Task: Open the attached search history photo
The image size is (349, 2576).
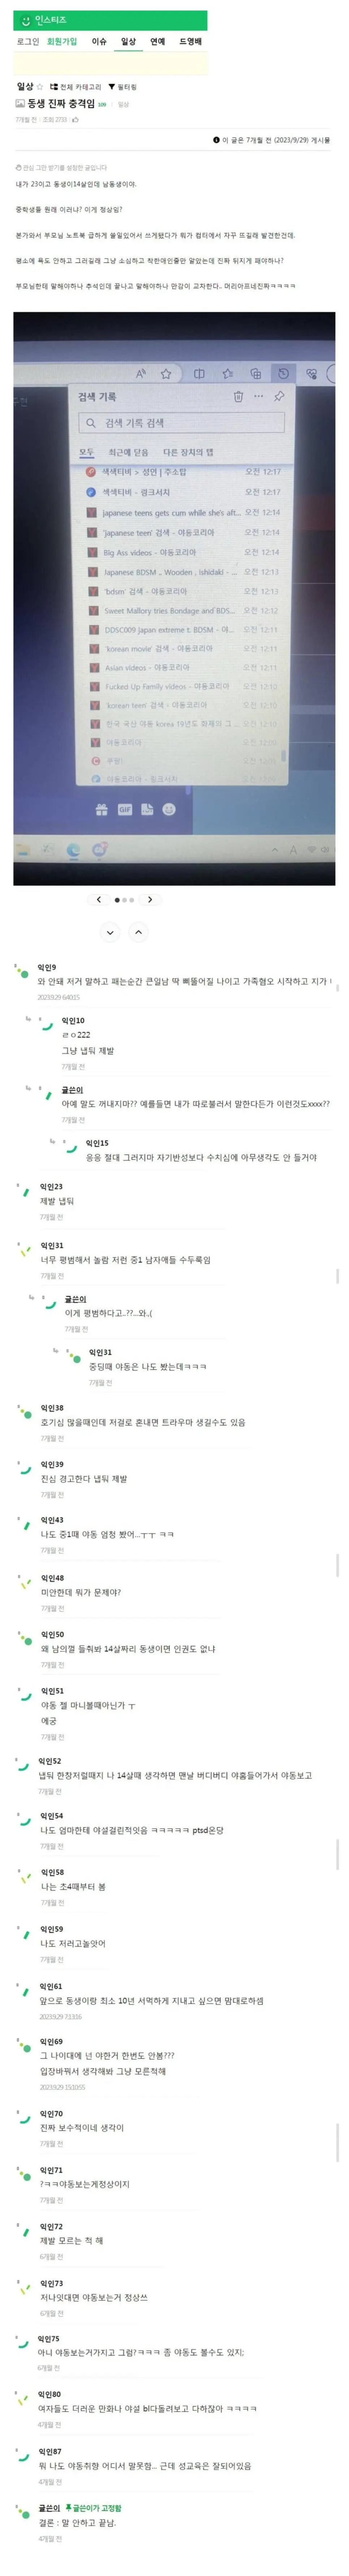Action: tap(174, 598)
